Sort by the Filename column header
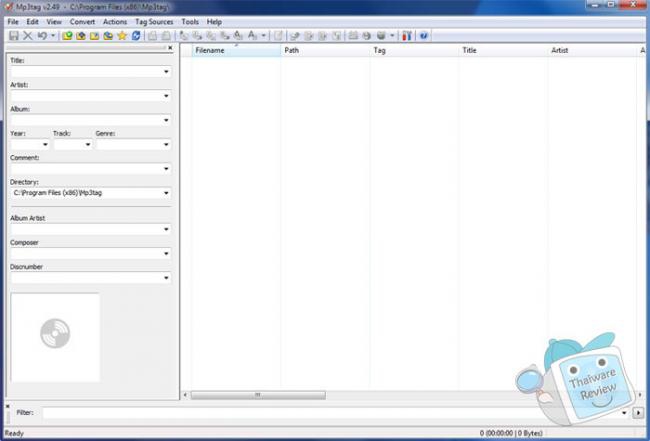 point(236,50)
